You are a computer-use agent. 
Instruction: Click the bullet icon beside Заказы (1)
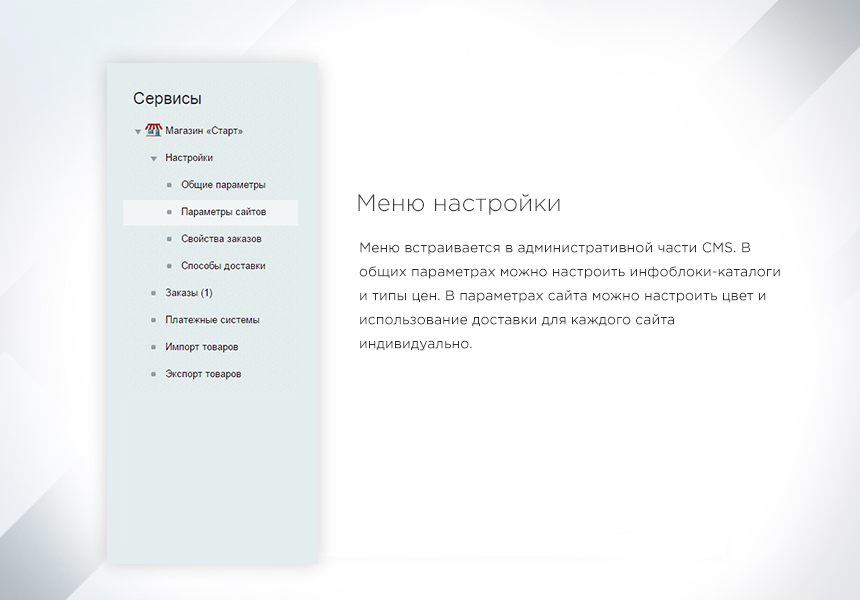[x=152, y=293]
